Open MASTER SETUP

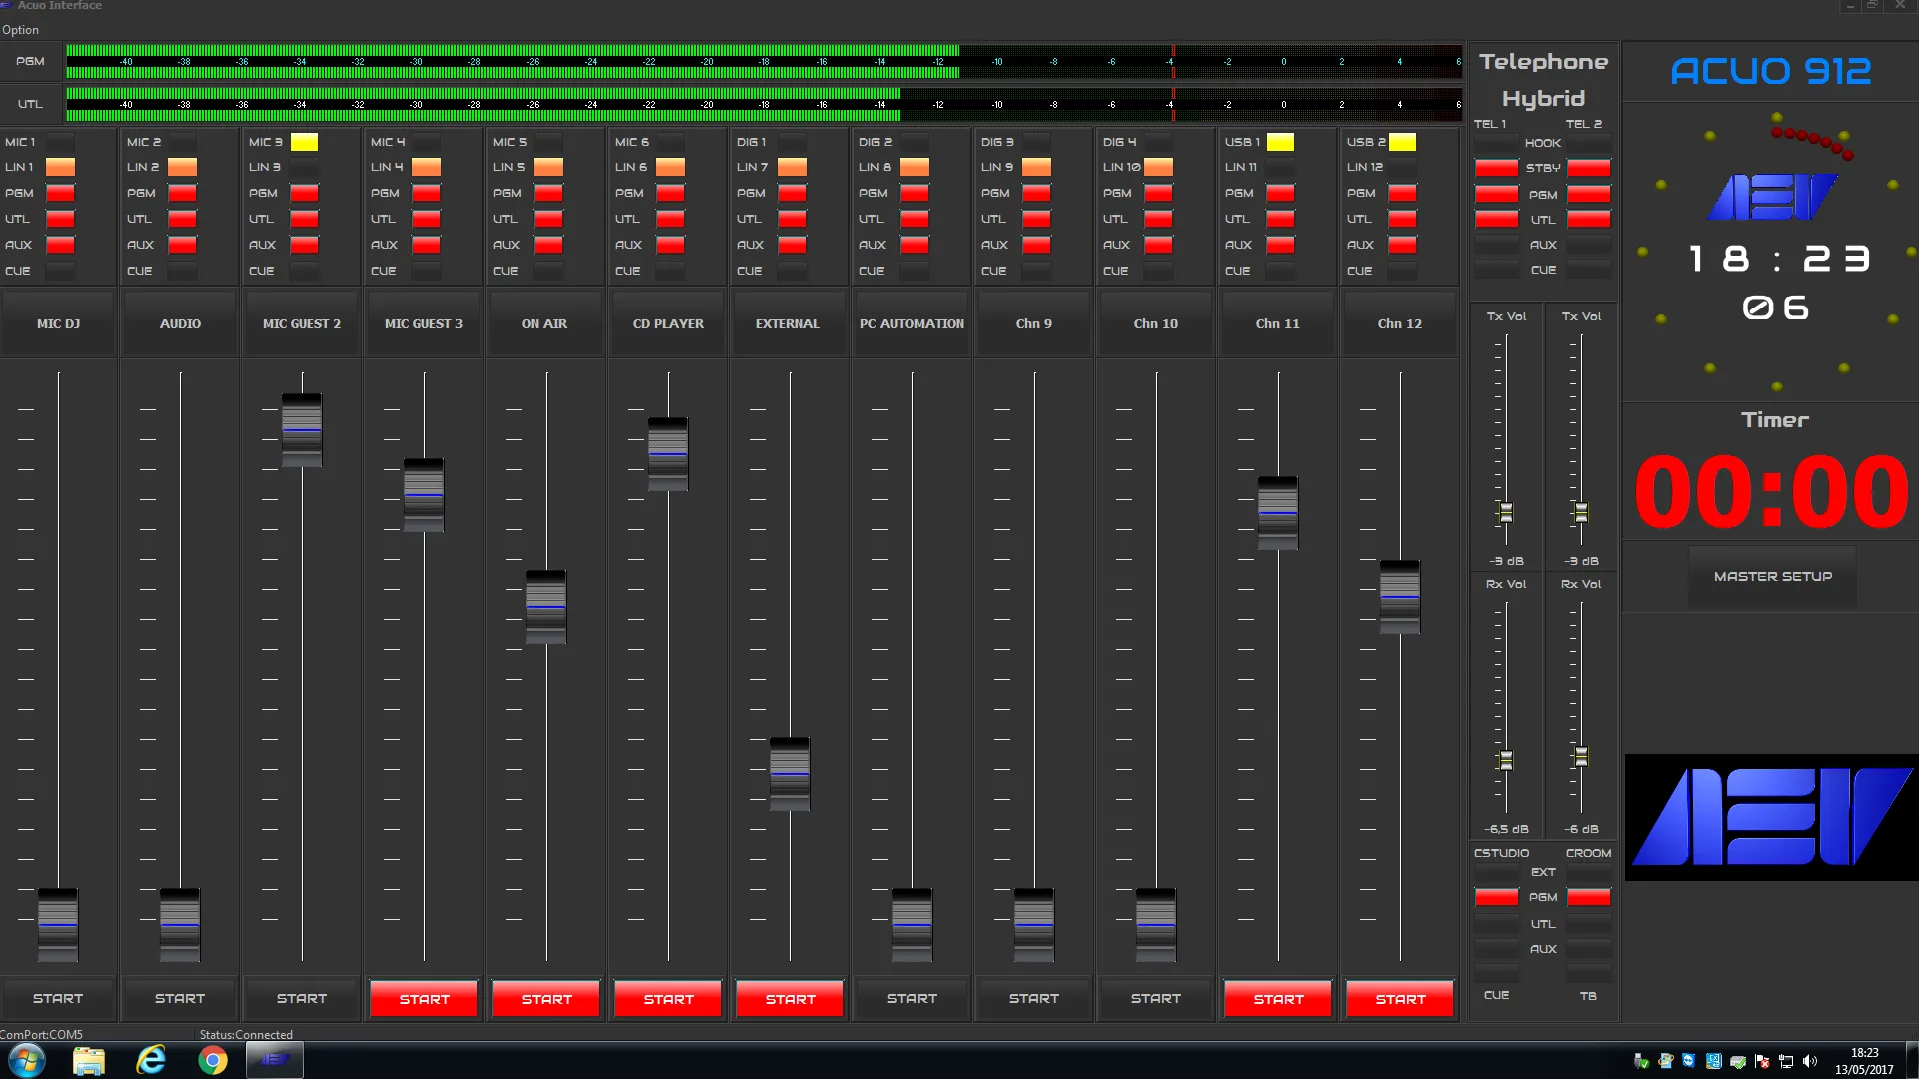pos(1773,576)
